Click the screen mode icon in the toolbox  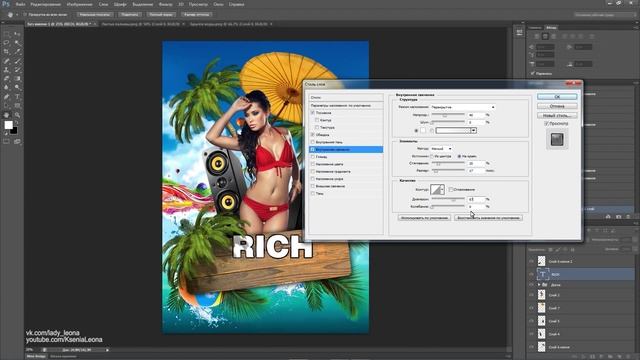click(17, 142)
